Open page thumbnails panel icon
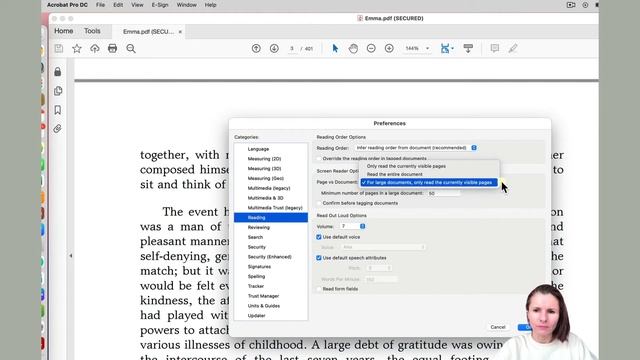Screen dimensions: 640x360 58,91
